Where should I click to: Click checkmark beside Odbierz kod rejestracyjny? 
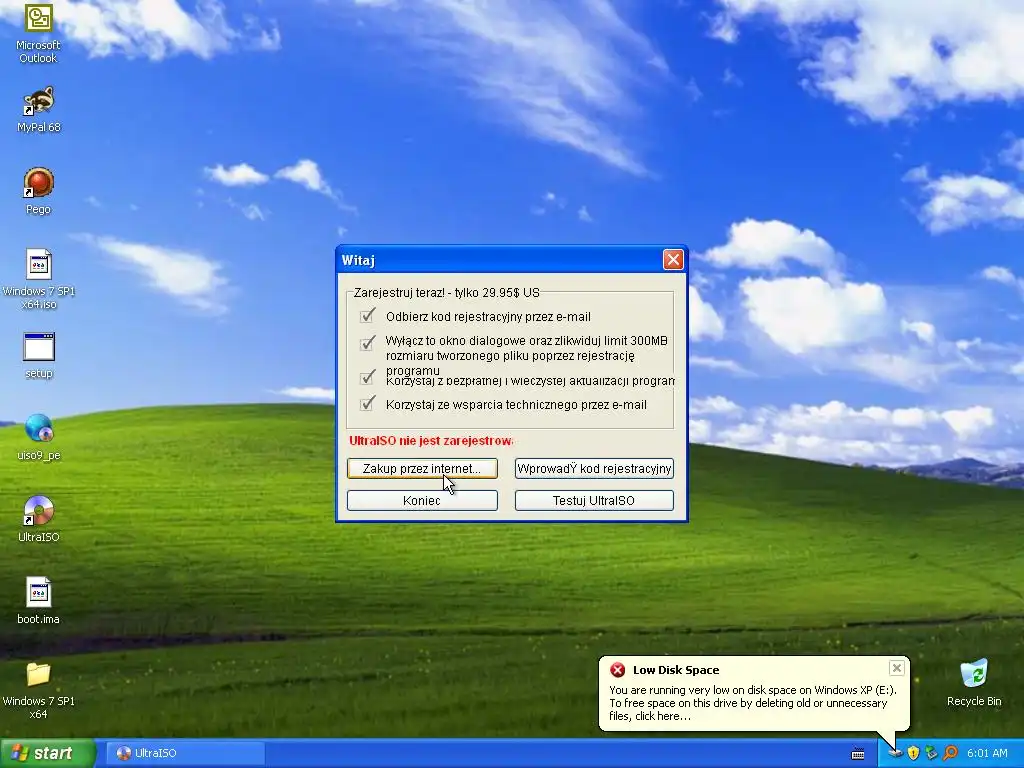368,315
